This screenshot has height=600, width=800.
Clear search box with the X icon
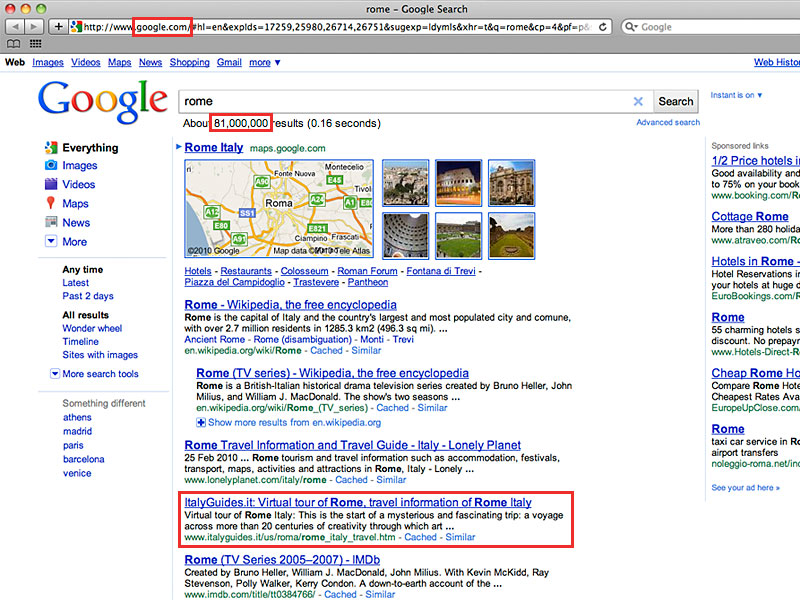pyautogui.click(x=638, y=101)
